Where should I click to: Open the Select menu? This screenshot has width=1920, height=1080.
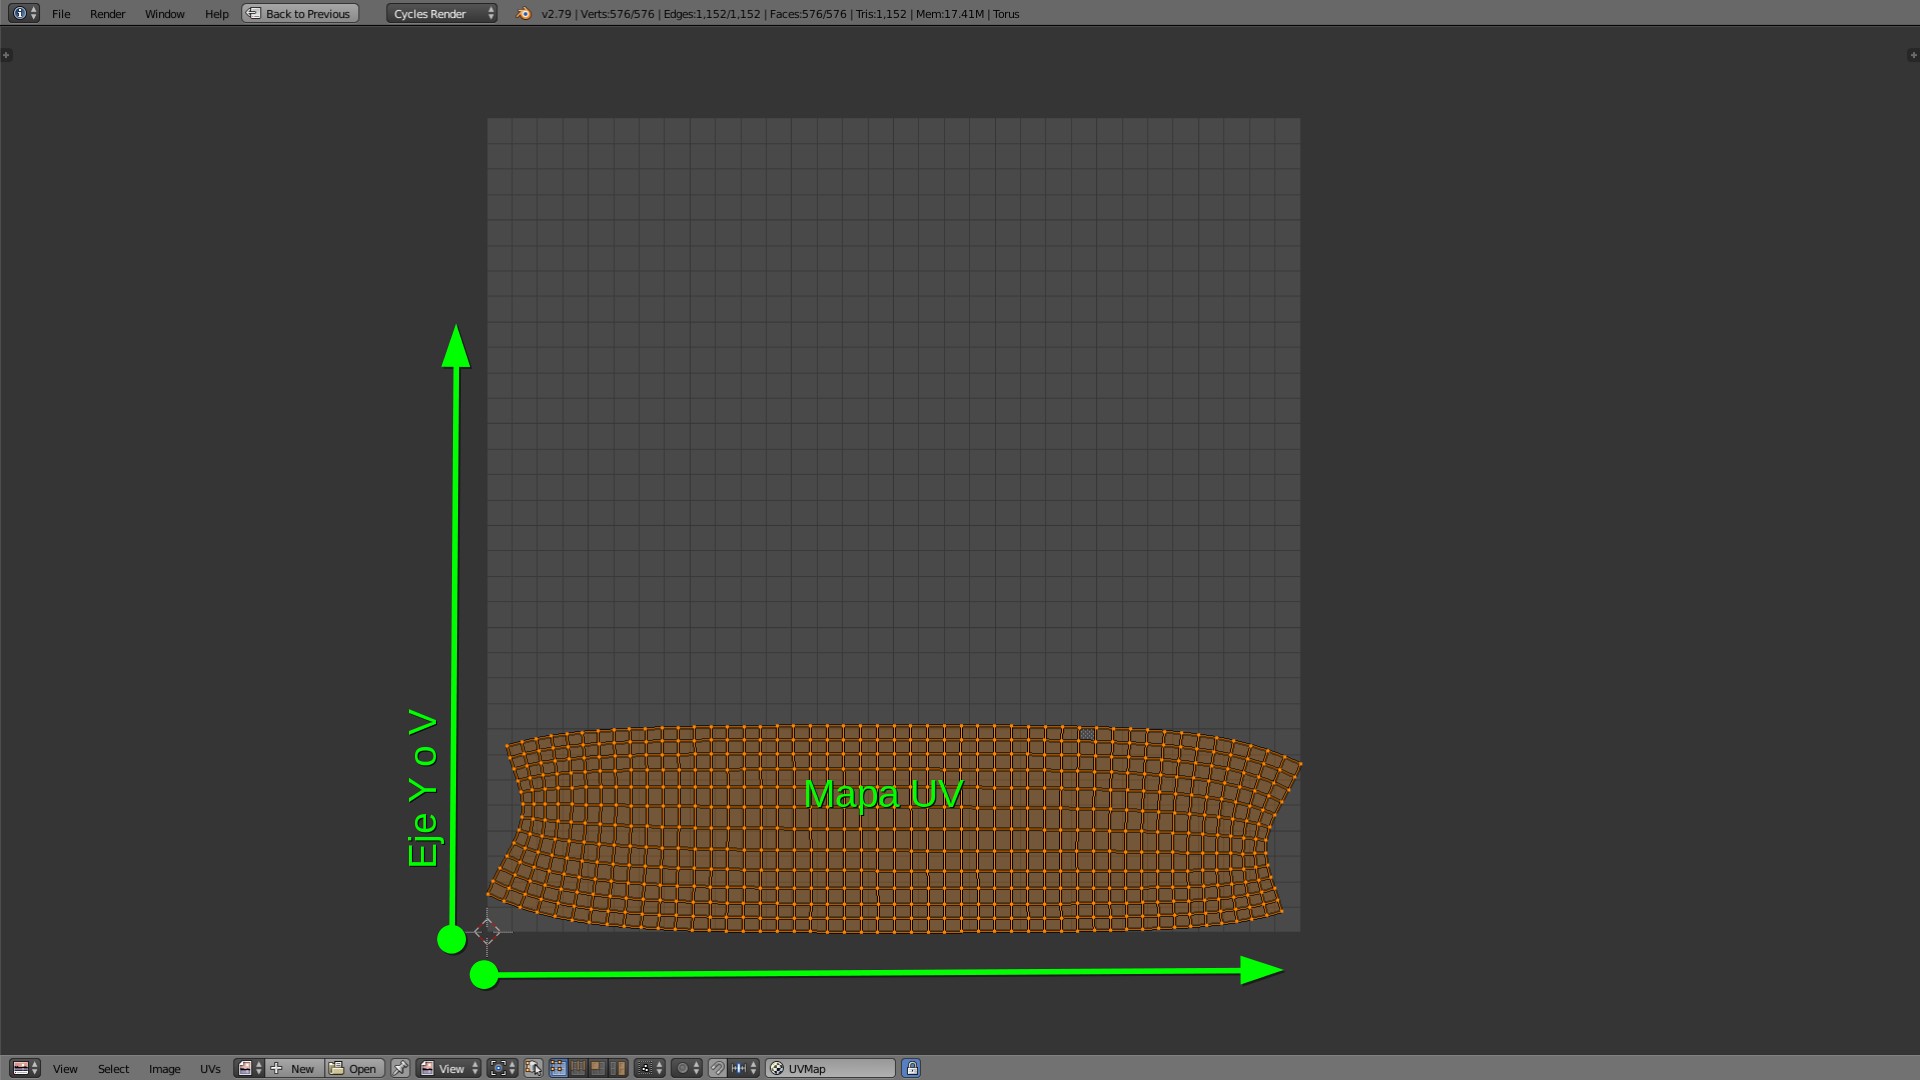pos(113,1069)
